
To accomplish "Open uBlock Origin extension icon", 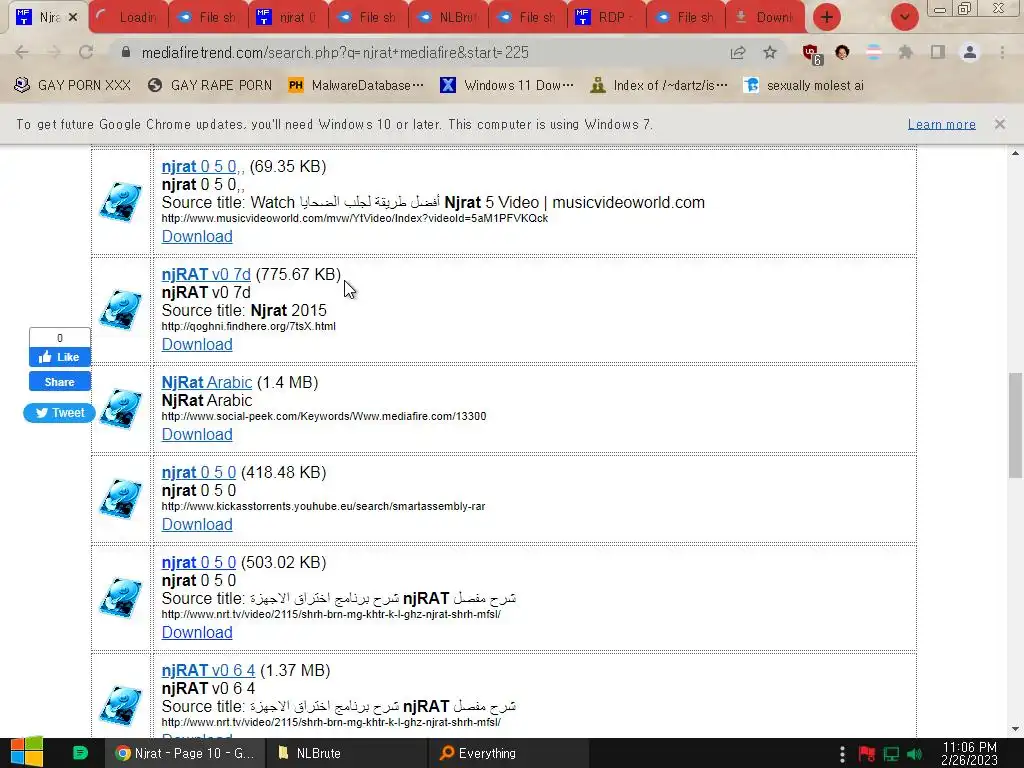I will click(812, 54).
